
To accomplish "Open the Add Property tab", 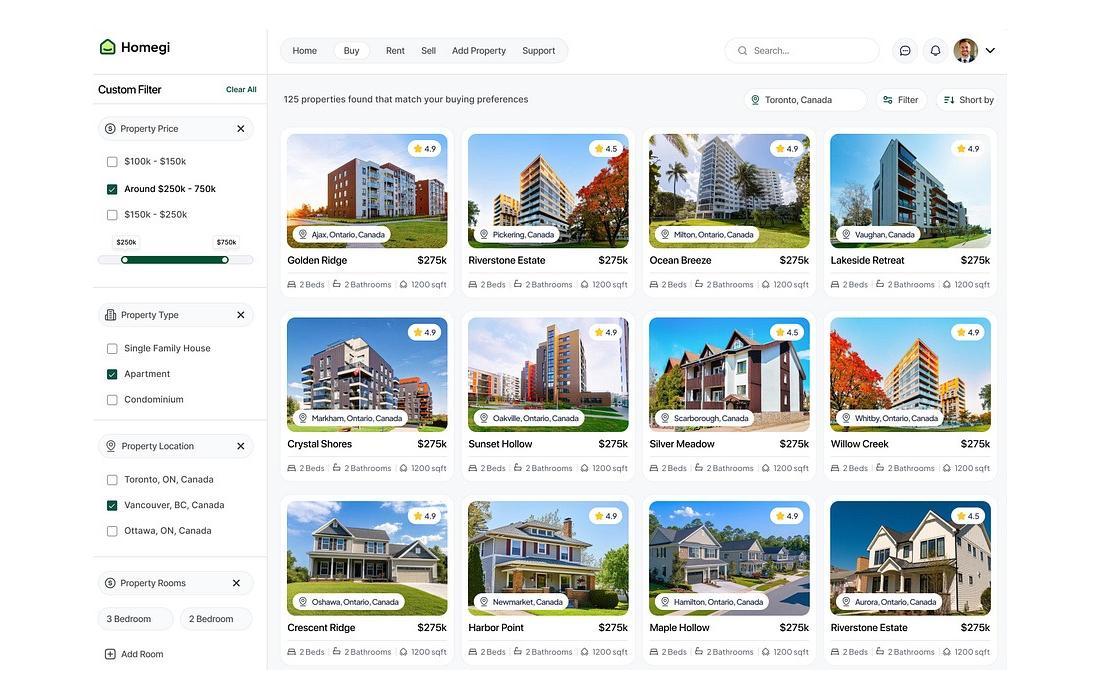I will pos(478,51).
